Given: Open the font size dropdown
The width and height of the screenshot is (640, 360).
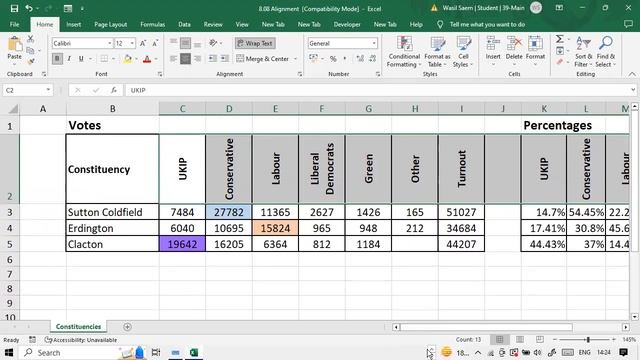Looking at the screenshot, I should point(132,43).
